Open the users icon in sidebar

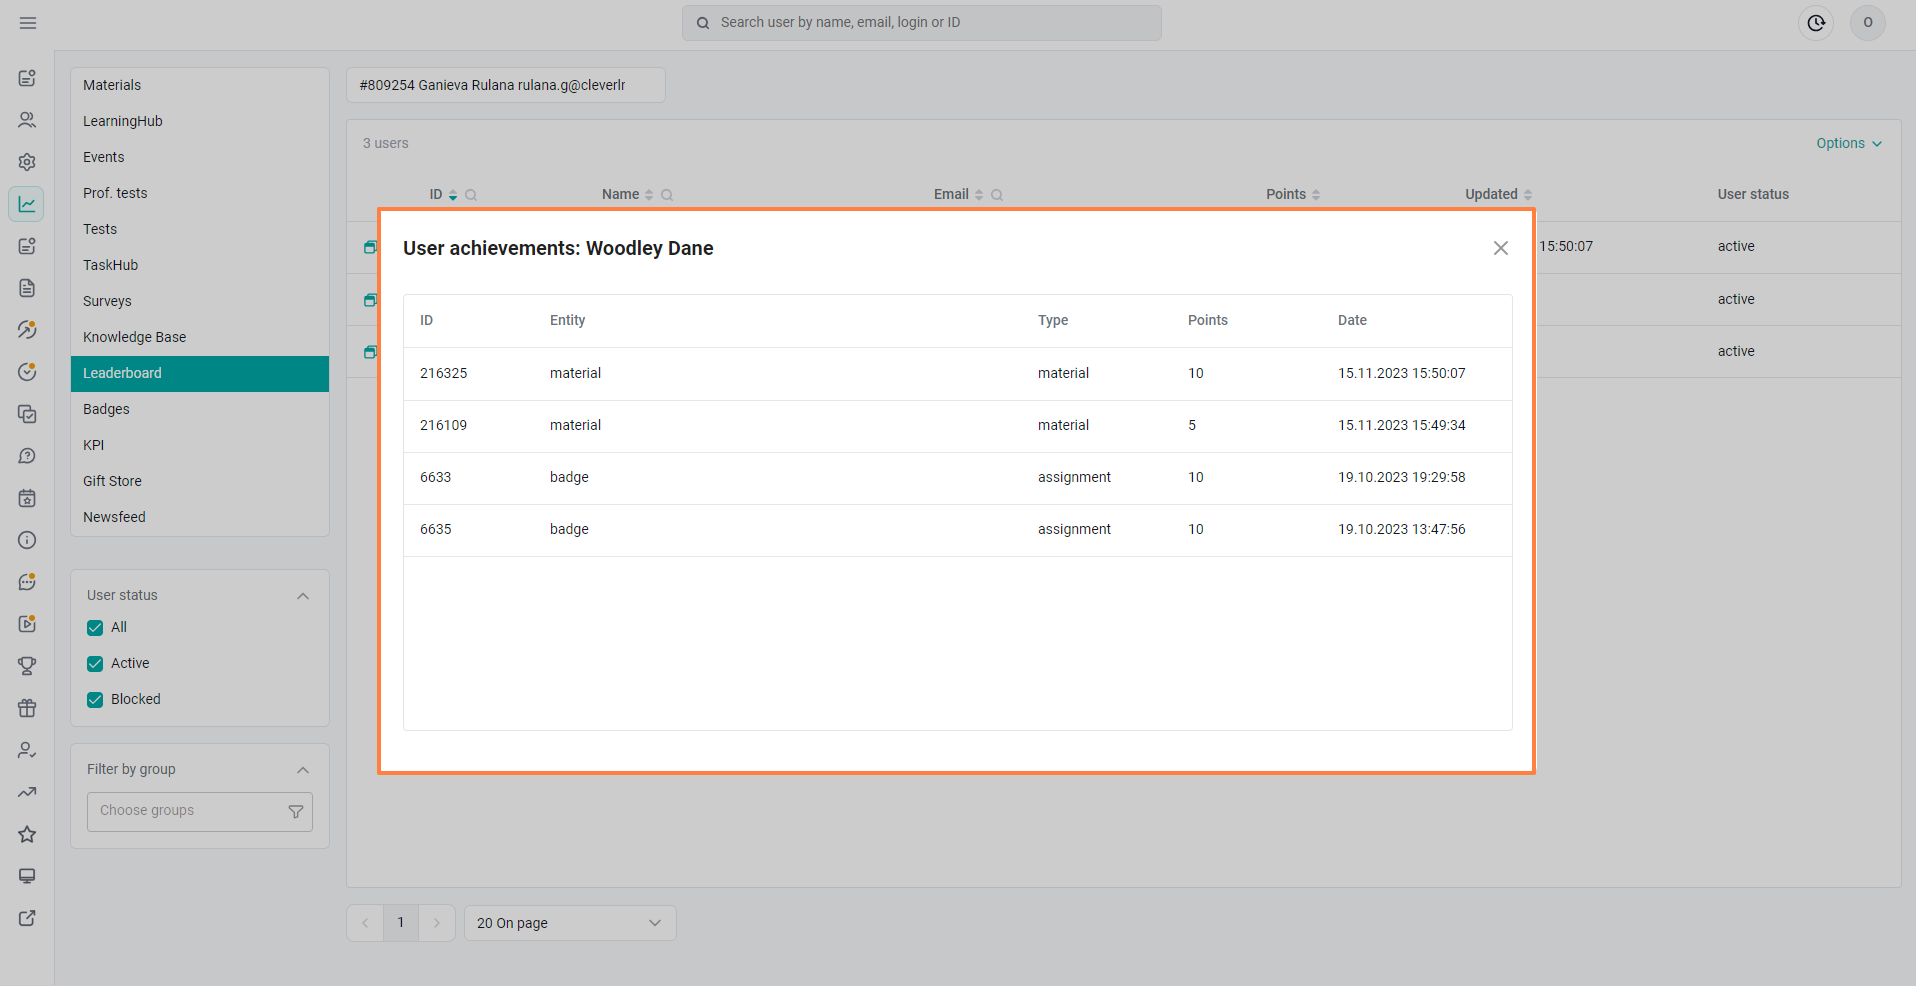pyautogui.click(x=27, y=120)
